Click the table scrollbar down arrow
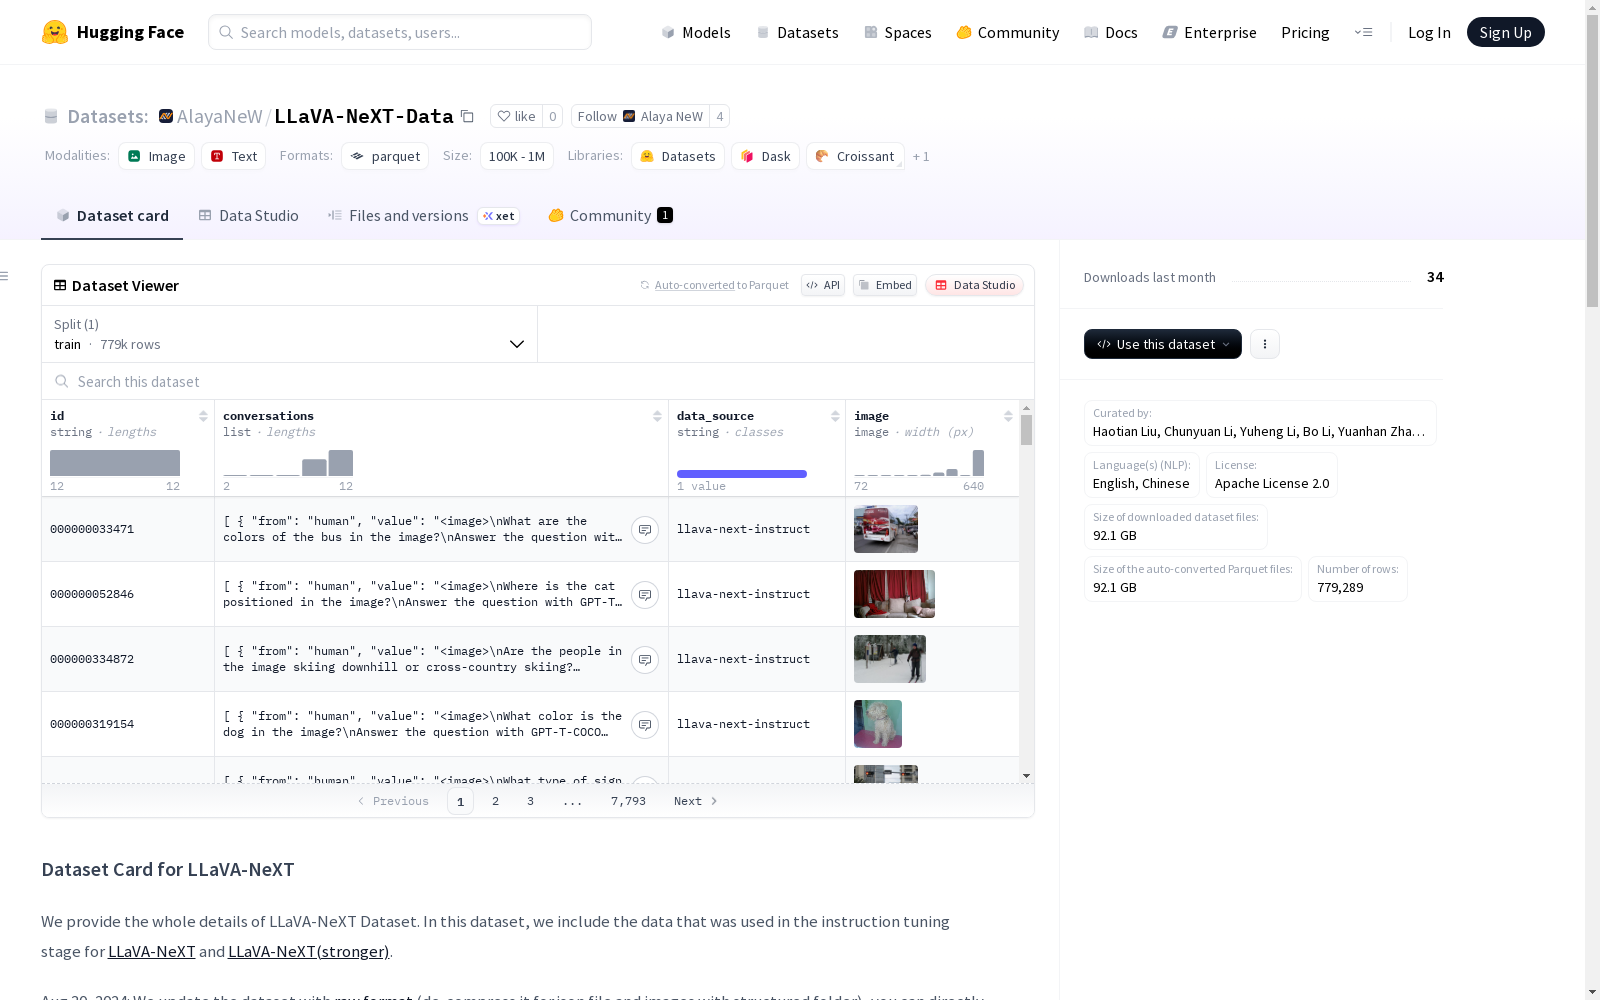This screenshot has width=1600, height=1000. point(1026,776)
